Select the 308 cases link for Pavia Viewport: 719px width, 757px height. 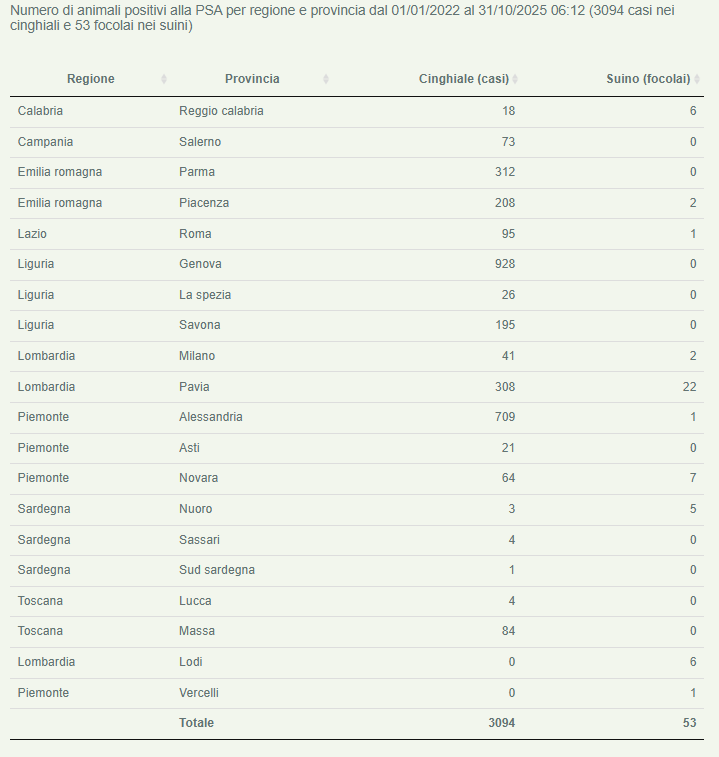pos(505,386)
